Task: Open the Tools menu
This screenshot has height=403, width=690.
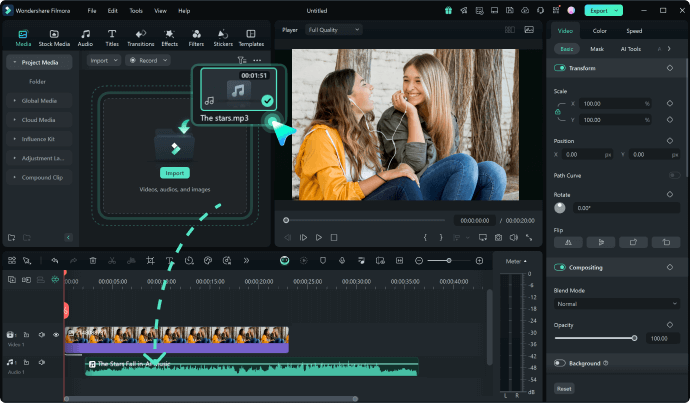Action: (135, 10)
